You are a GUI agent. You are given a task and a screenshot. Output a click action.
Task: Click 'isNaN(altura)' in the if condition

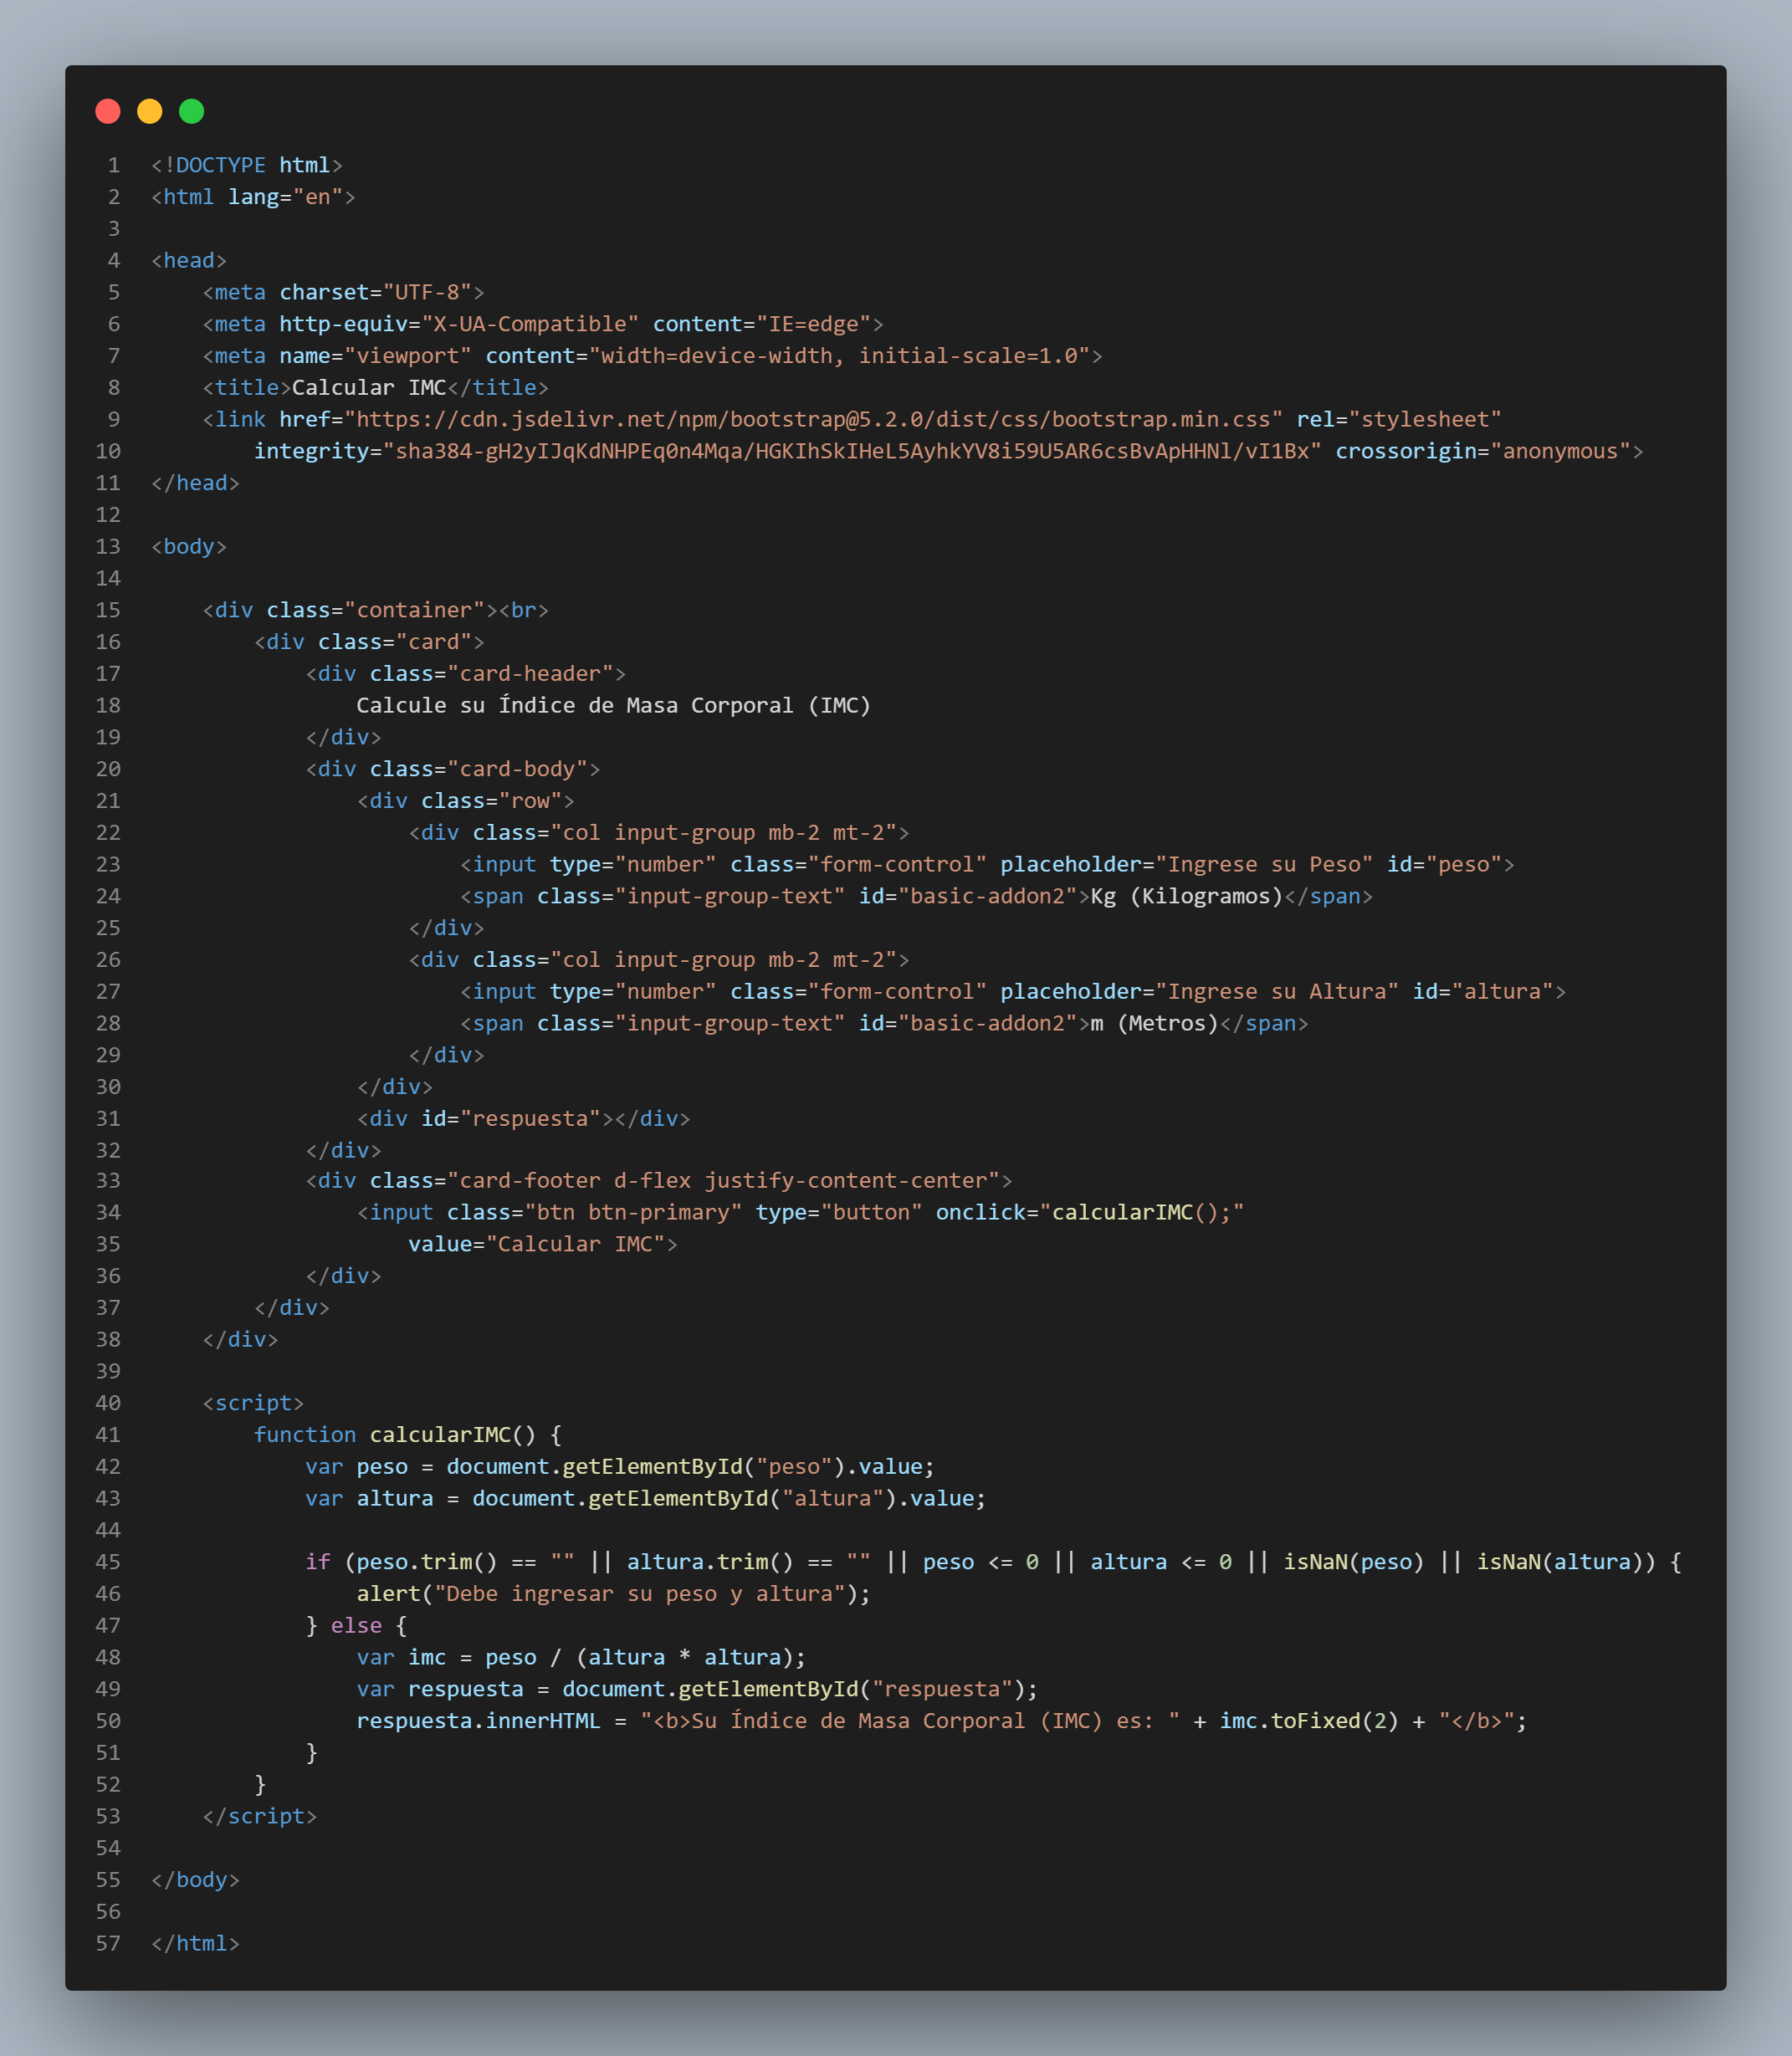[x=1560, y=1563]
